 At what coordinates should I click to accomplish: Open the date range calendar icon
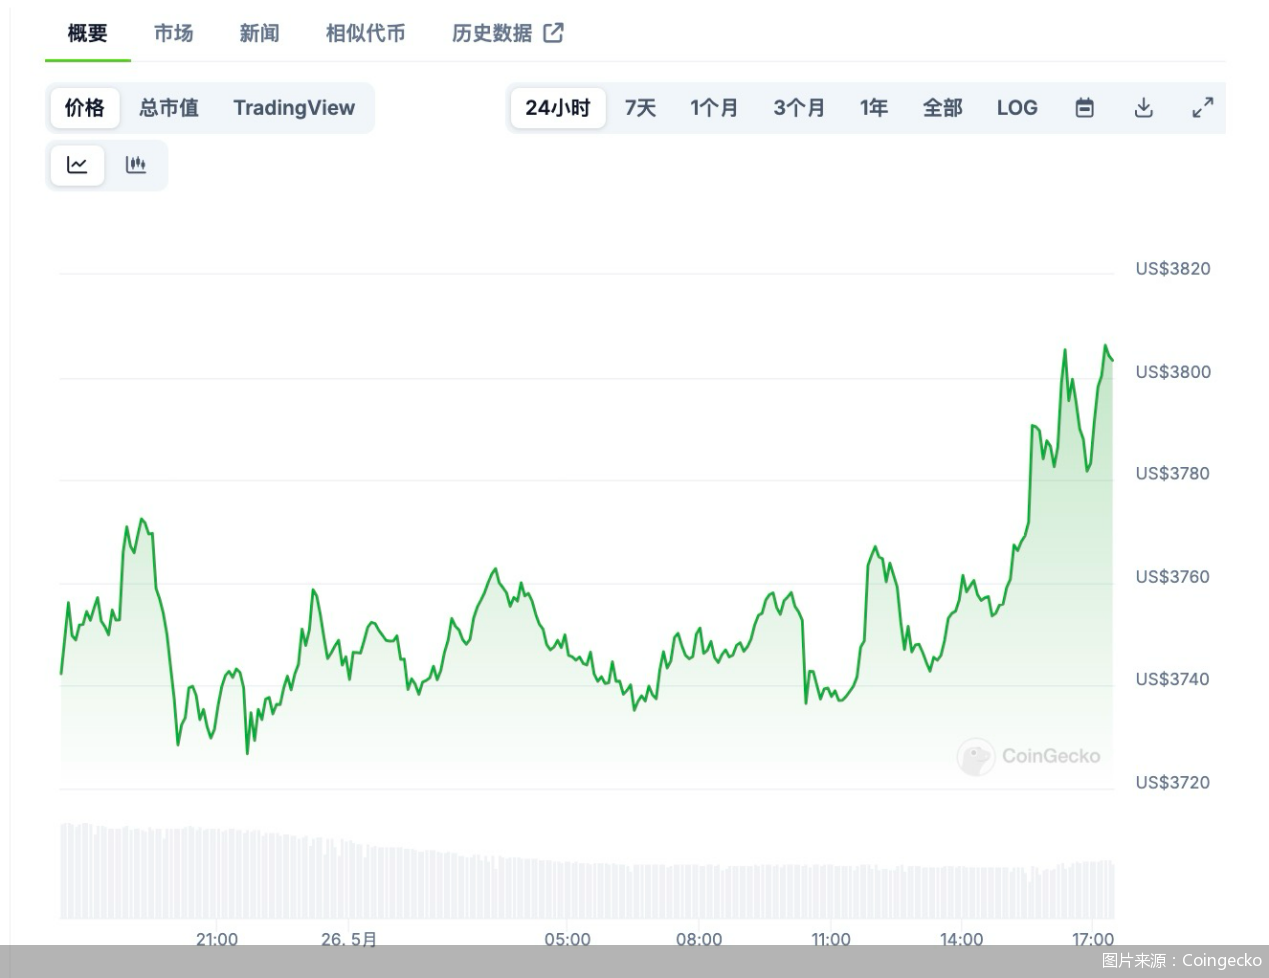click(x=1085, y=108)
